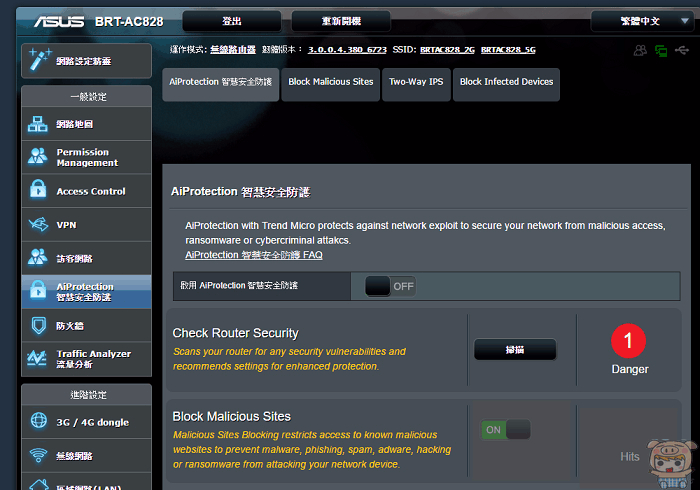Click the 進階設定 section header

88,395
